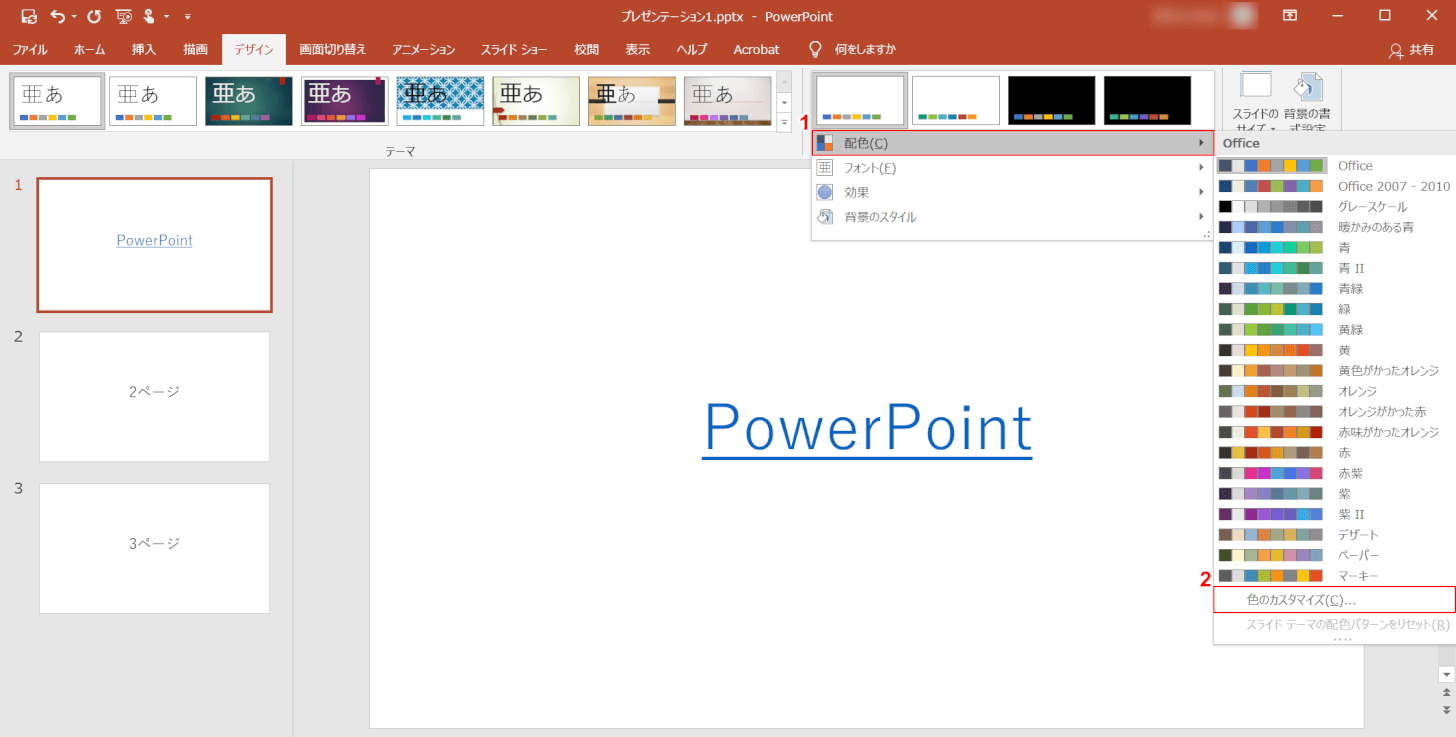1456x737 pixels.
Task: Click the ribbon display options icon
Action: [x=1291, y=16]
